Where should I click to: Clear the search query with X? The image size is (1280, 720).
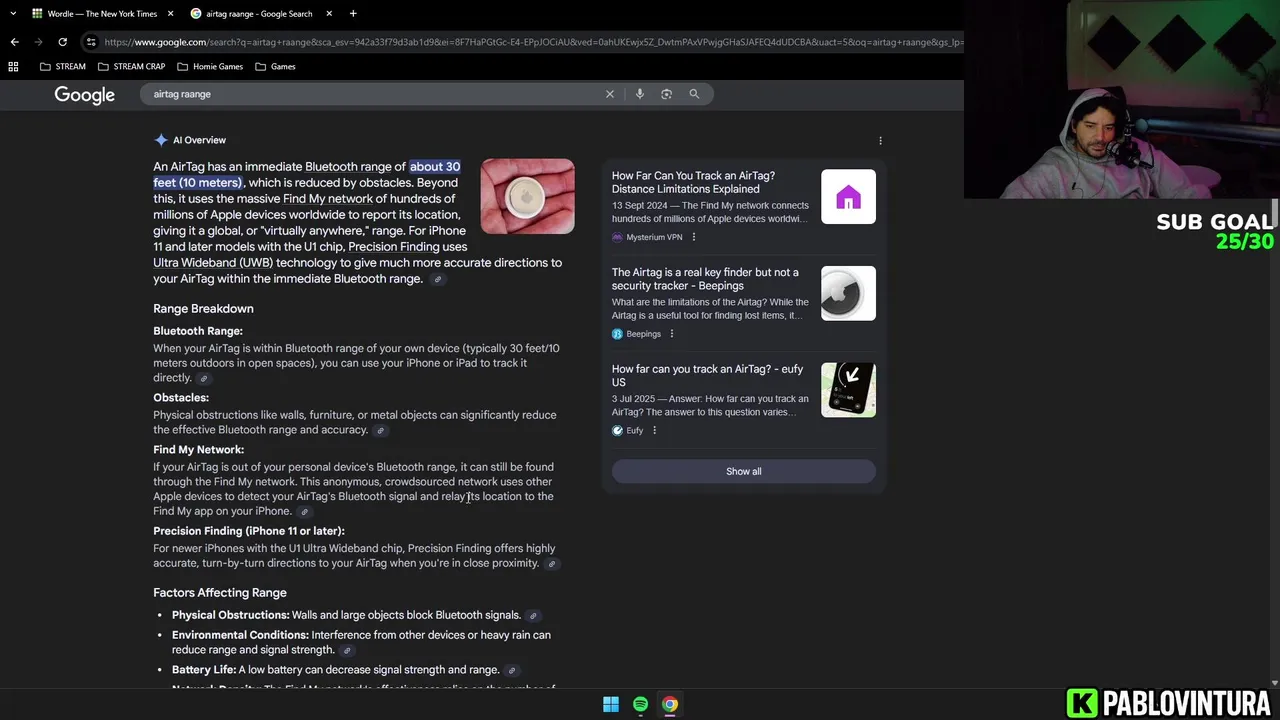pyautogui.click(x=609, y=94)
